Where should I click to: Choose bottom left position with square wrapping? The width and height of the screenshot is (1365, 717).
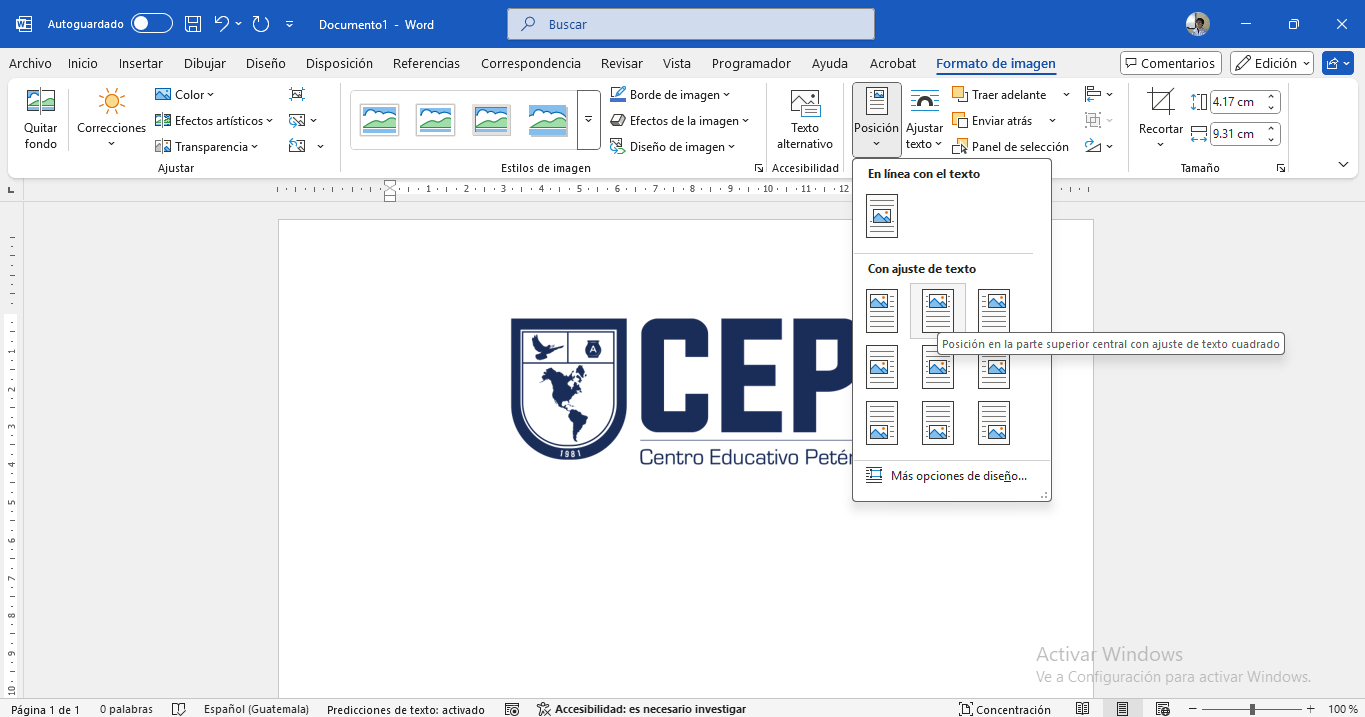tap(882, 423)
